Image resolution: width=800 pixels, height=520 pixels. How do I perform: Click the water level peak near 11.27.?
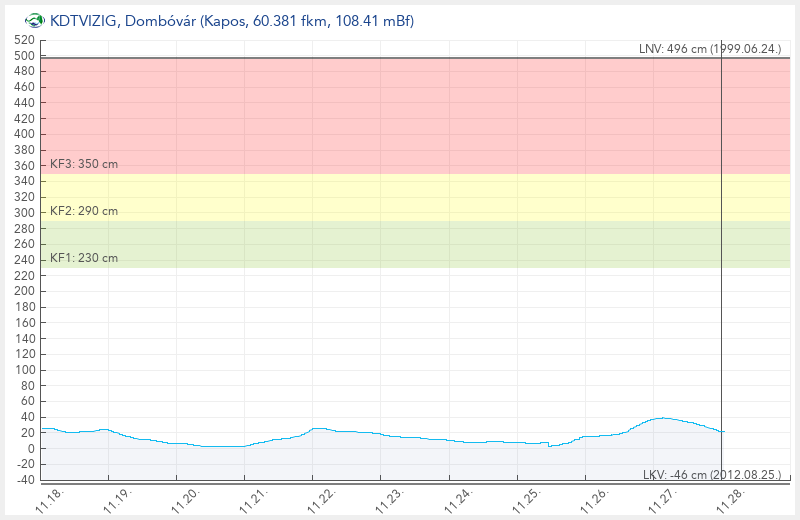coord(661,418)
